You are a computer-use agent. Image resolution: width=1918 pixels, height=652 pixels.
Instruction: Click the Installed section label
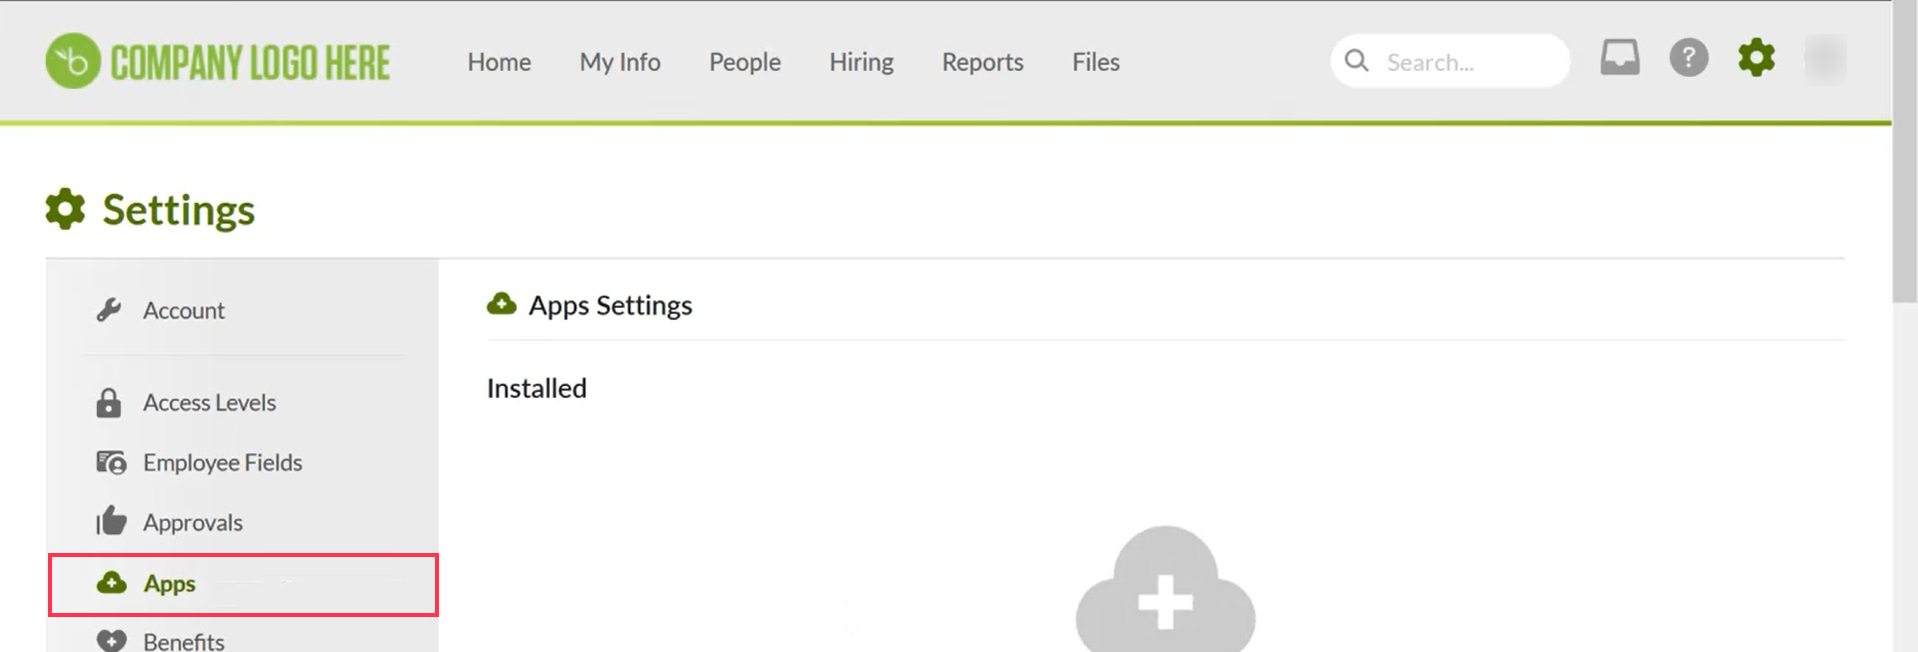tap(537, 388)
